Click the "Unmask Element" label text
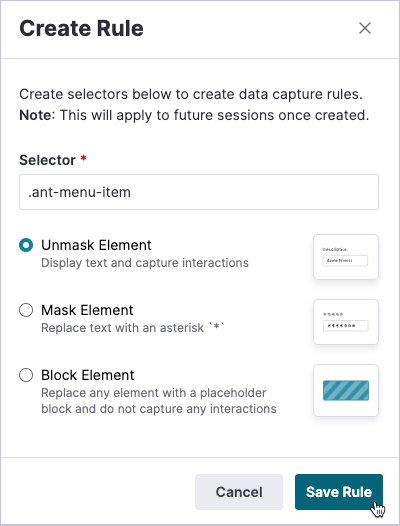This screenshot has width=400, height=526. [96, 245]
